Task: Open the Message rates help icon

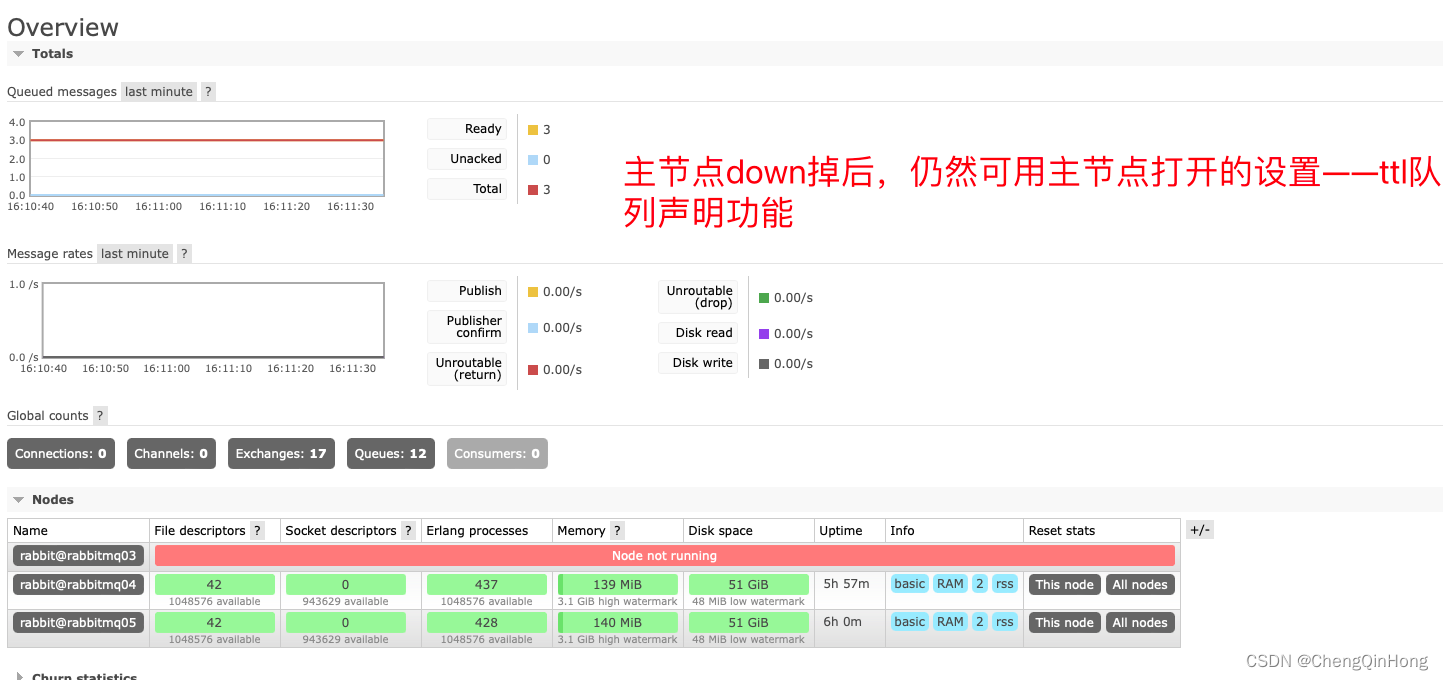Action: 184,253
